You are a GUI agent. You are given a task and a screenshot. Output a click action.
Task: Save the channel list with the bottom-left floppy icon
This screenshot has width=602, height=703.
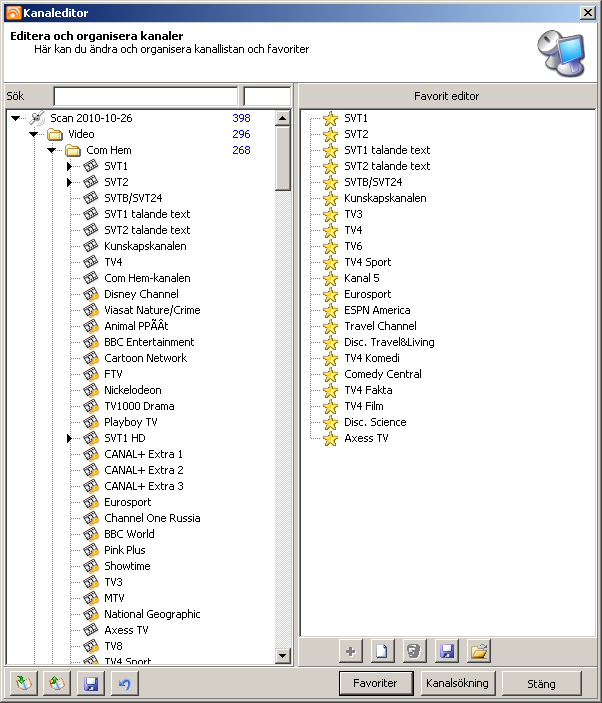pyautogui.click(x=91, y=683)
